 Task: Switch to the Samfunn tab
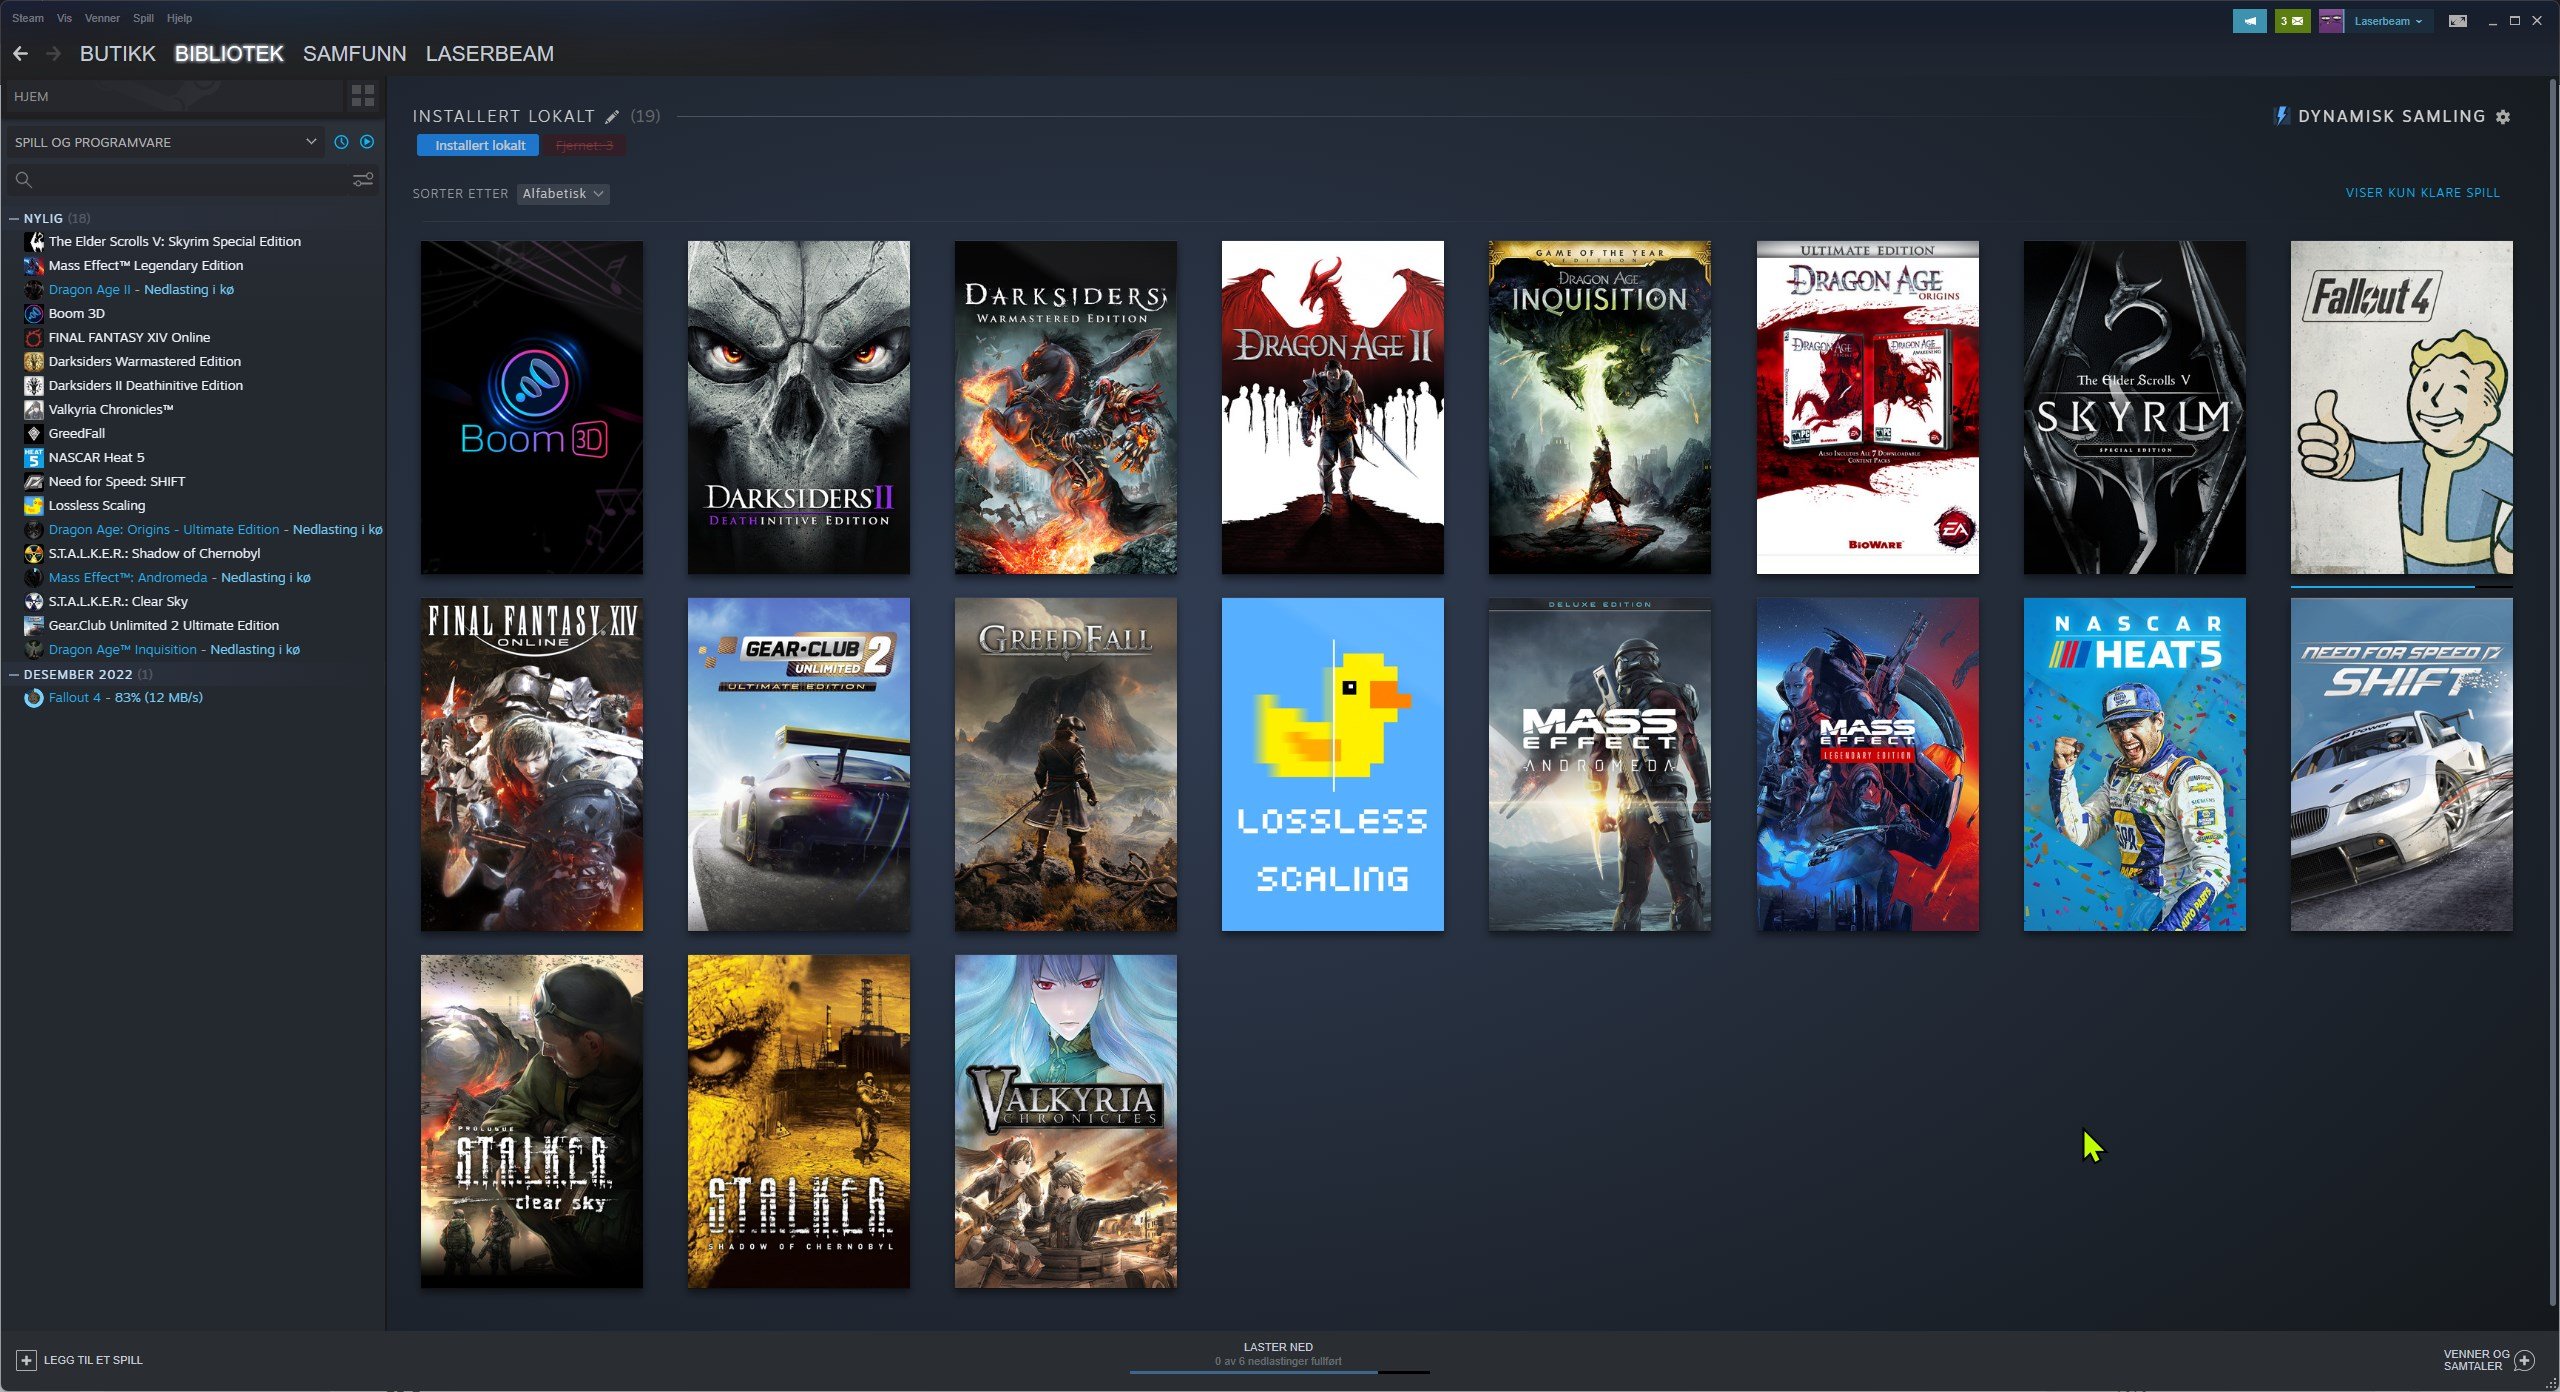[355, 54]
